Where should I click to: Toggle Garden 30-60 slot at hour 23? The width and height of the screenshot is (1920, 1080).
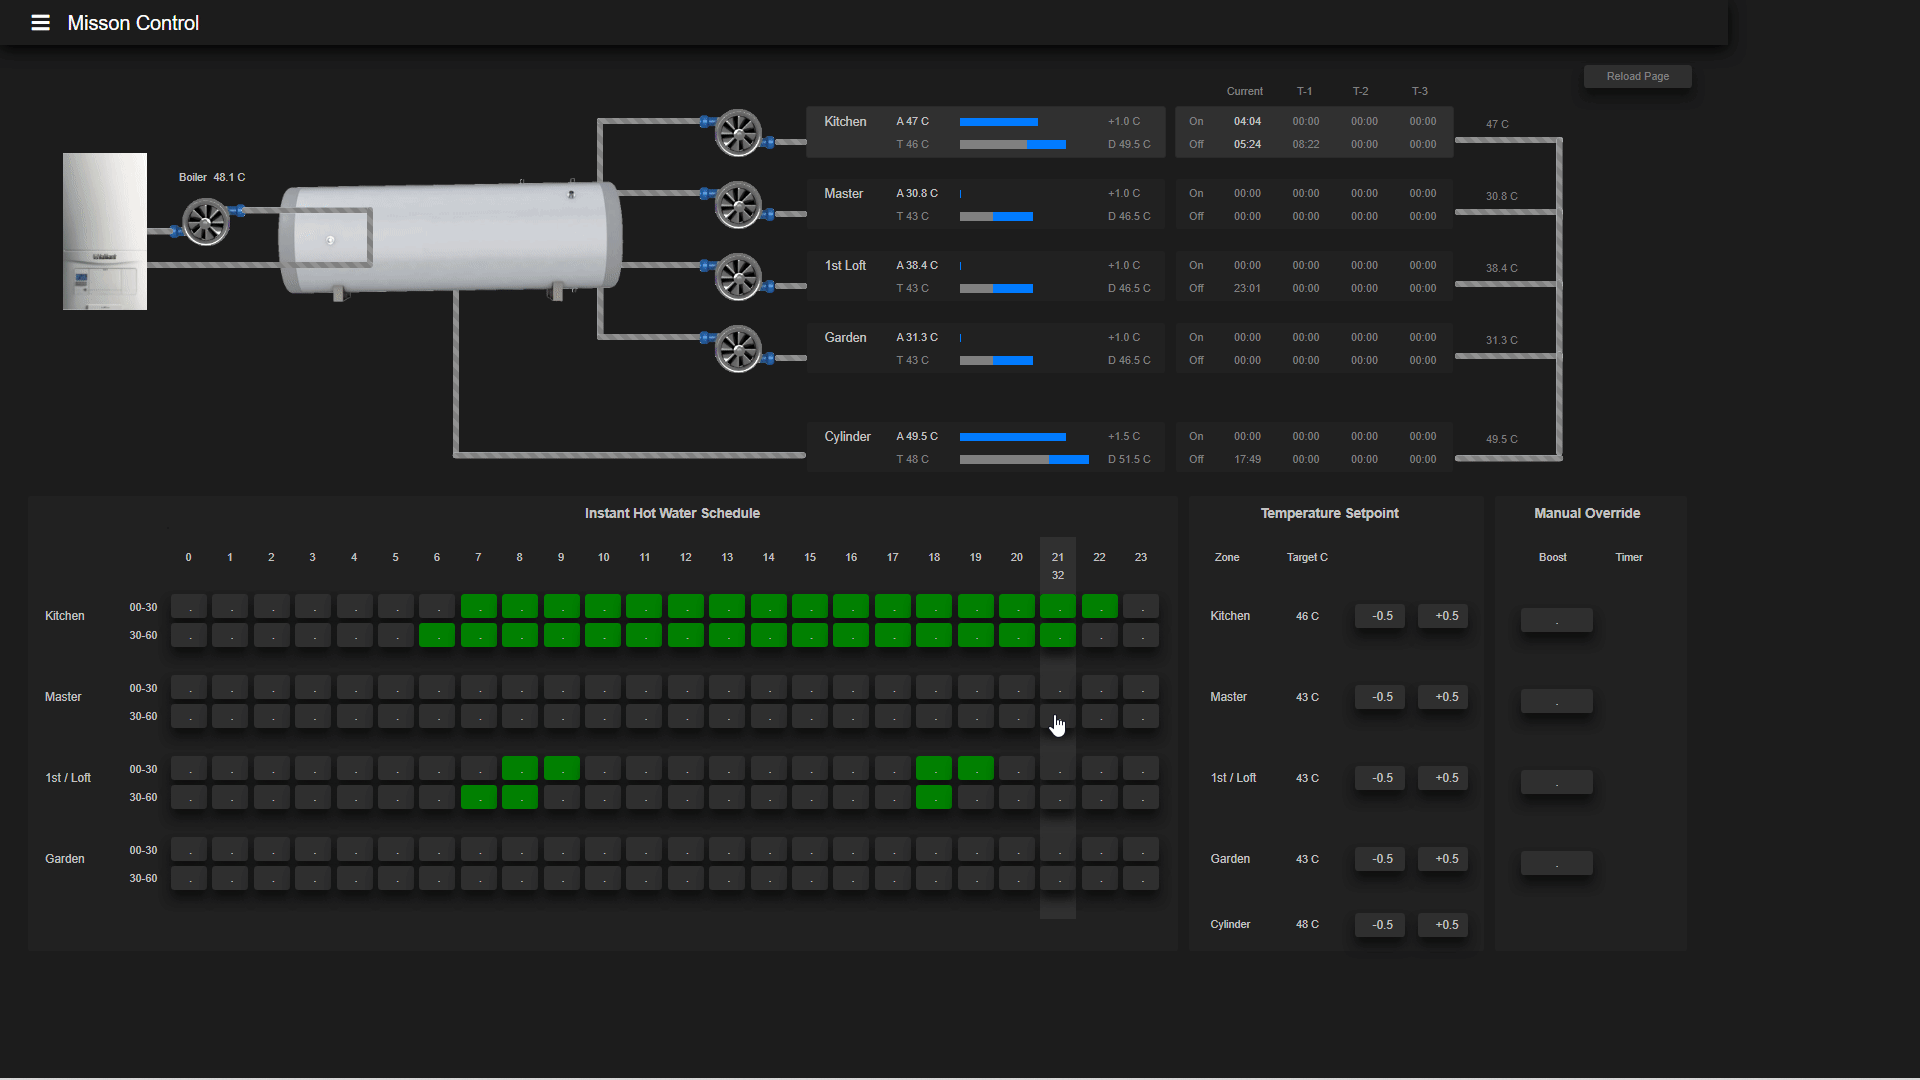click(1141, 878)
